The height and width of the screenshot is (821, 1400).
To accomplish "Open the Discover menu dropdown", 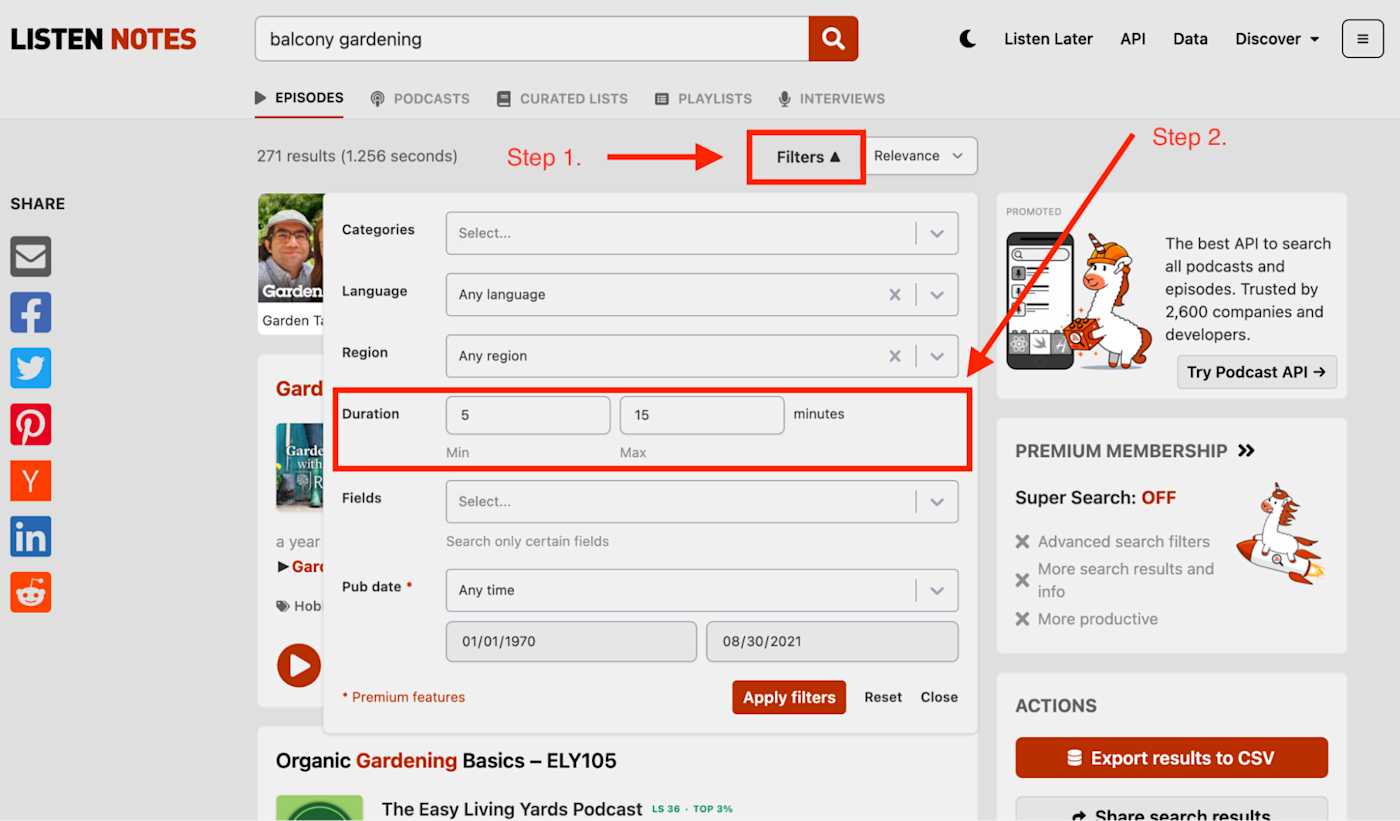I will tap(1277, 39).
